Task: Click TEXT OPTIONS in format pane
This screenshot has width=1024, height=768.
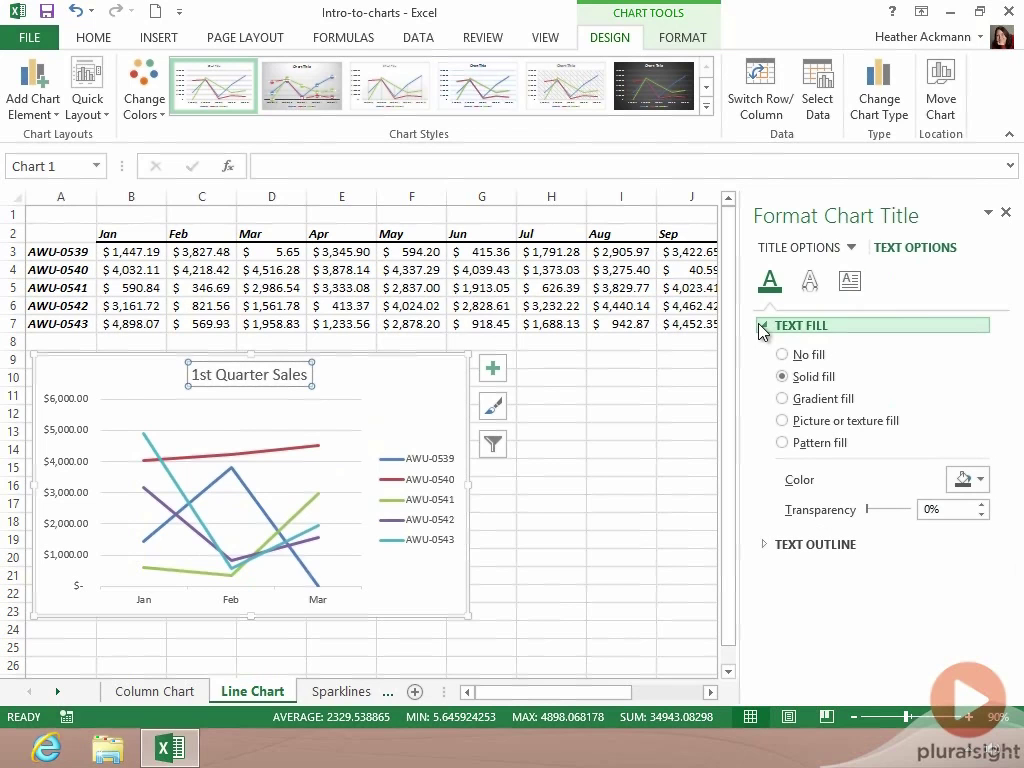Action: point(915,248)
